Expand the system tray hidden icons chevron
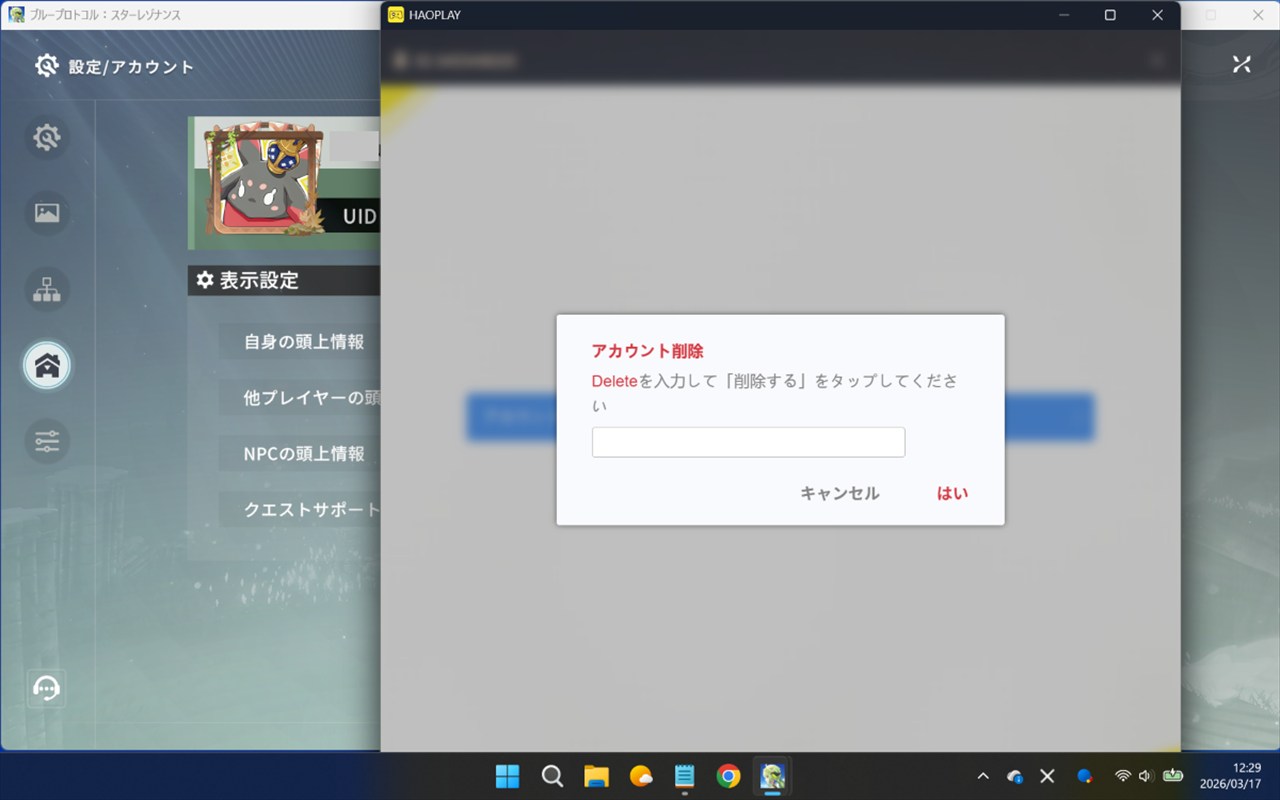This screenshot has height=800, width=1280. (983, 776)
